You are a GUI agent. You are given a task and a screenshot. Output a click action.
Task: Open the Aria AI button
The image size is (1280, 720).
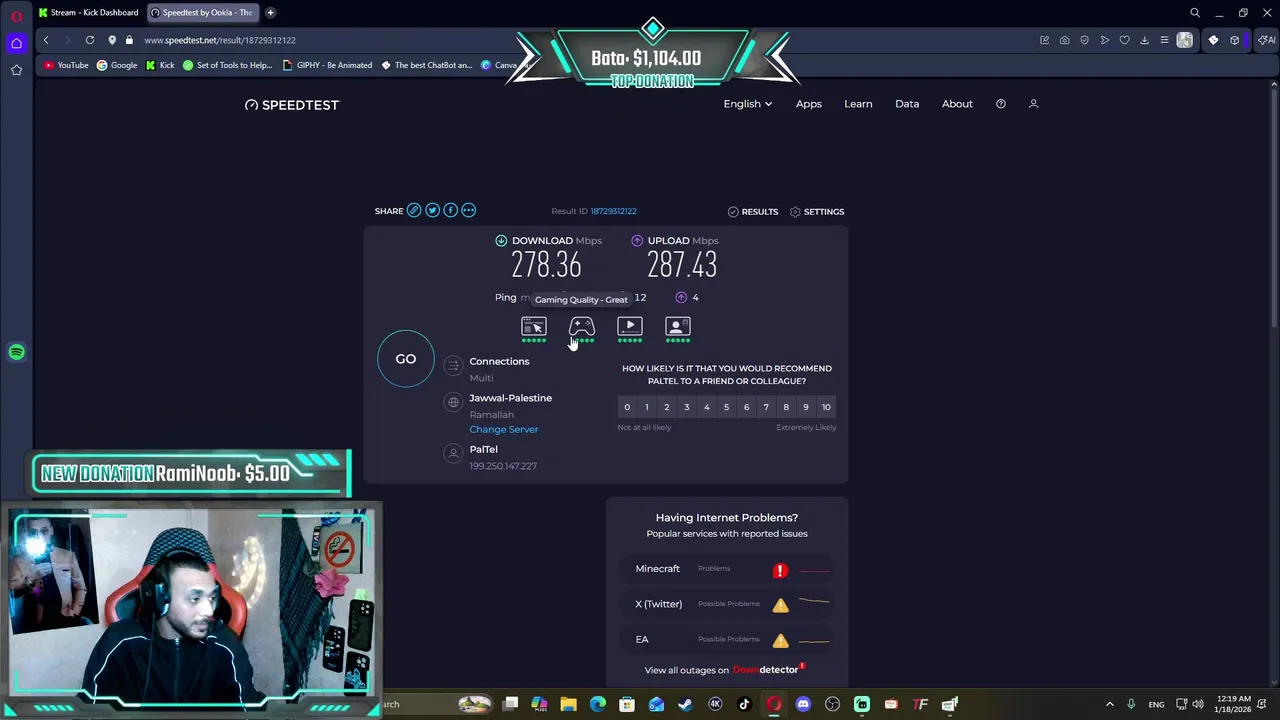[1267, 40]
